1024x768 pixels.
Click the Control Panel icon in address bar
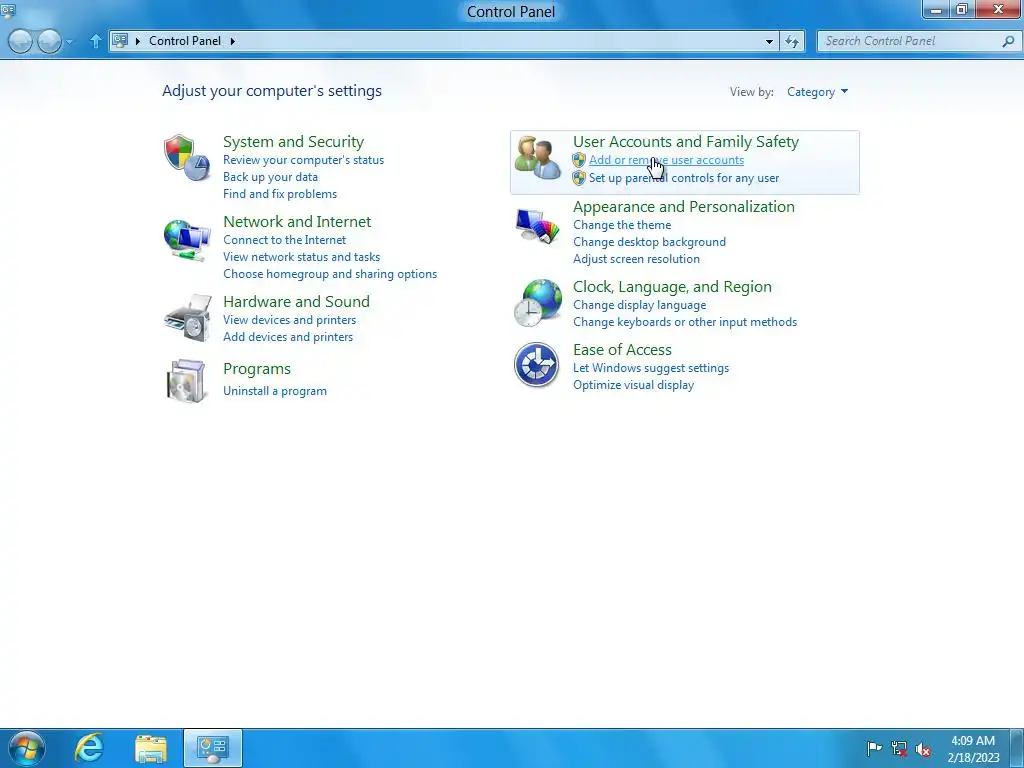pyautogui.click(x=120, y=40)
